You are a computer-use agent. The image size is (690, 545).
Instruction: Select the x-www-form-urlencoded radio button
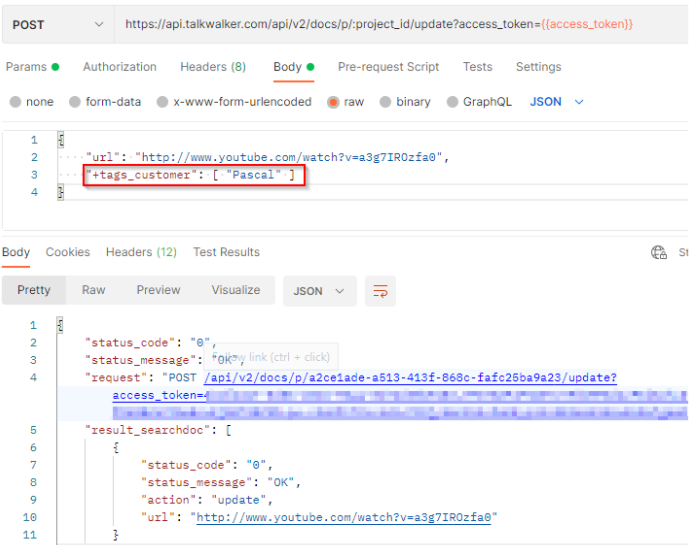pos(162,102)
